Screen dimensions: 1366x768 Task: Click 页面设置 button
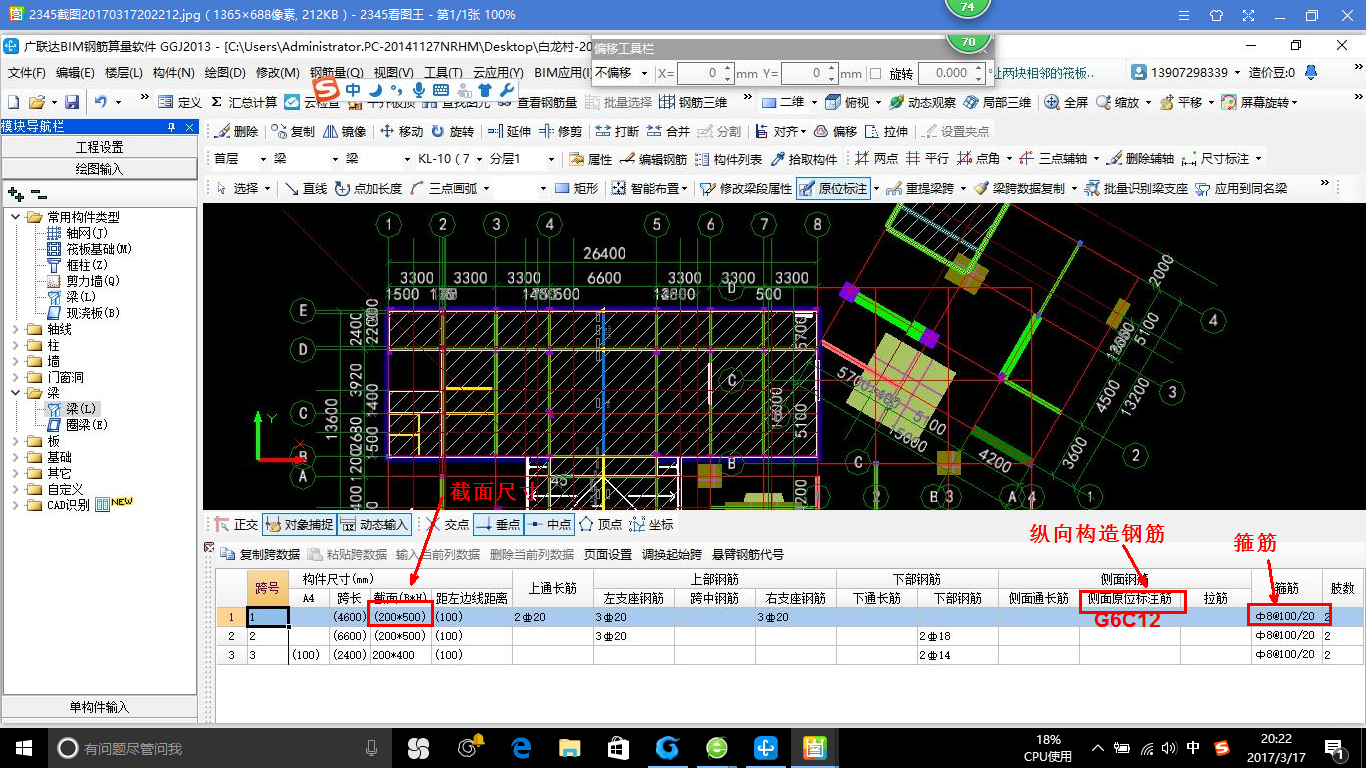tap(607, 554)
